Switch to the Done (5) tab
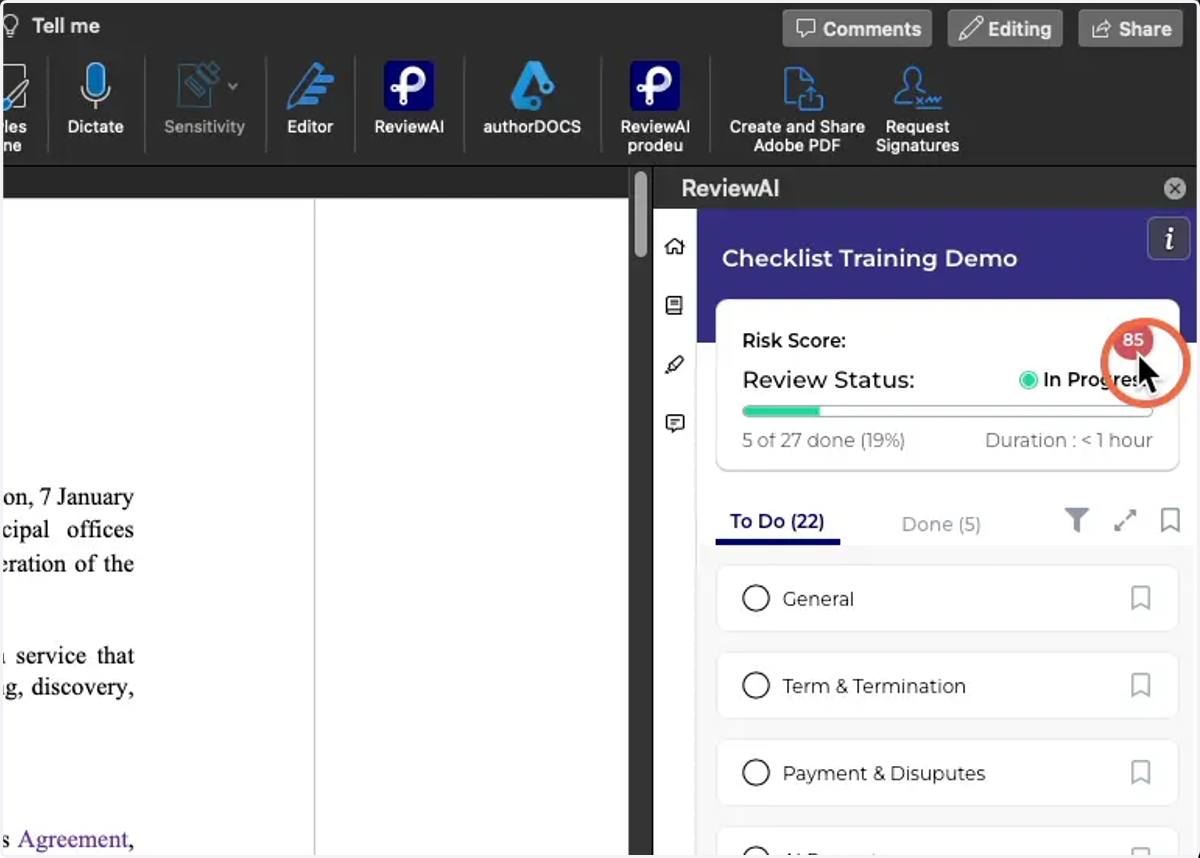The width and height of the screenshot is (1200, 858). click(941, 524)
